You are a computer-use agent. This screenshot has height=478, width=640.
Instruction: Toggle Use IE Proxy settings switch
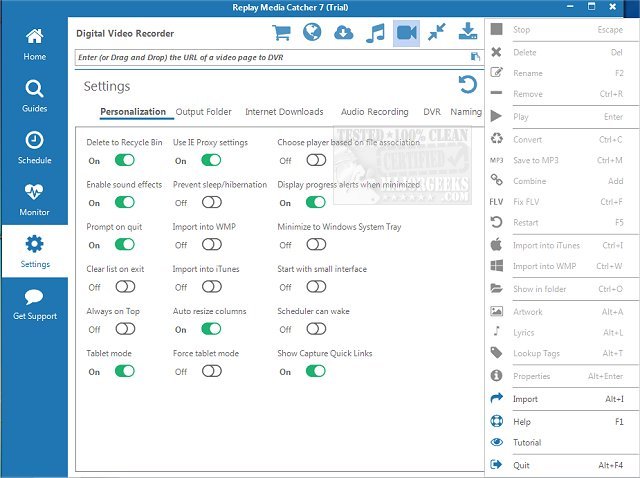pos(211,160)
